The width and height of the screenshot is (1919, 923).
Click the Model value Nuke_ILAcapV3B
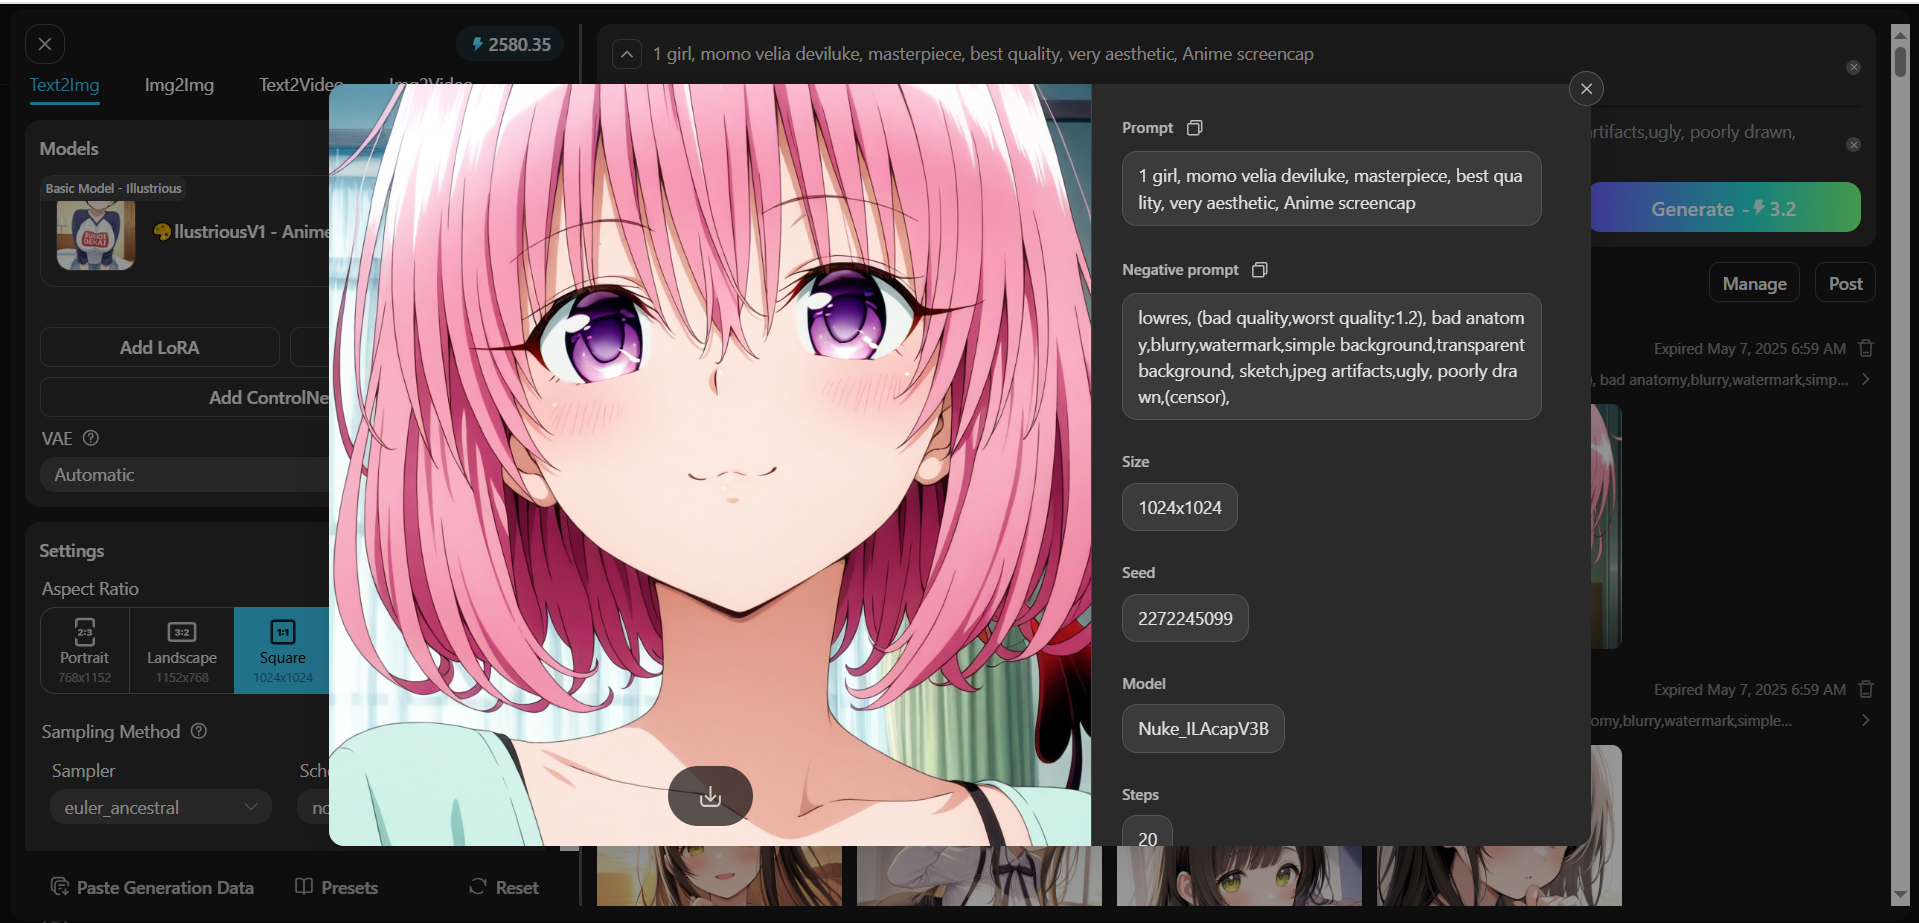click(1203, 729)
